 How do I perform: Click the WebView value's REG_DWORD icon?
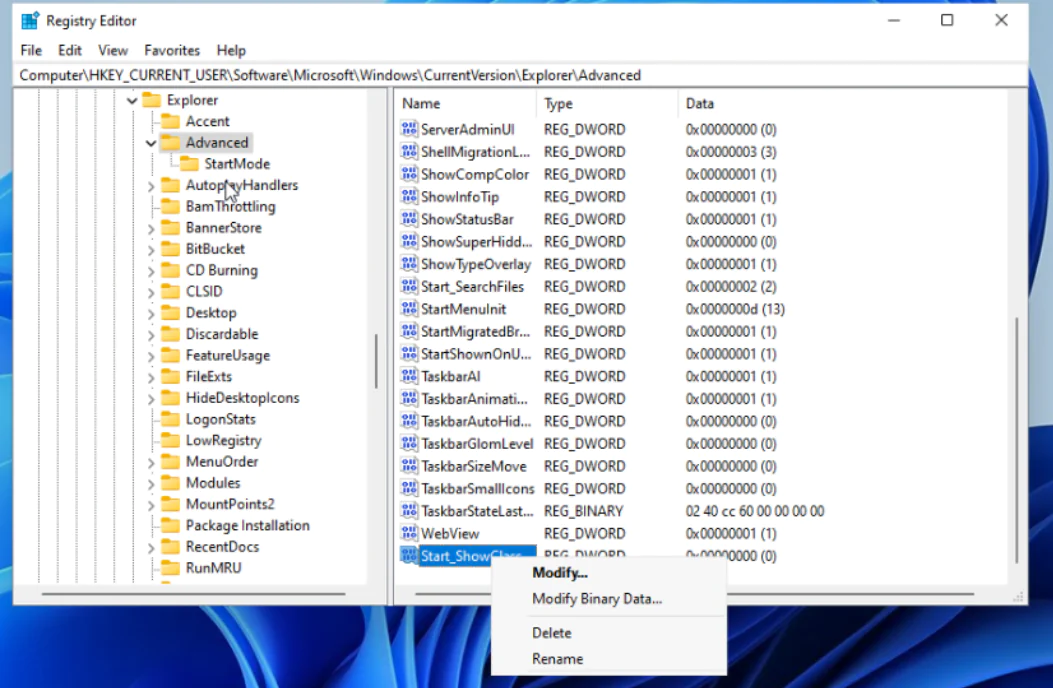pyautogui.click(x=410, y=533)
